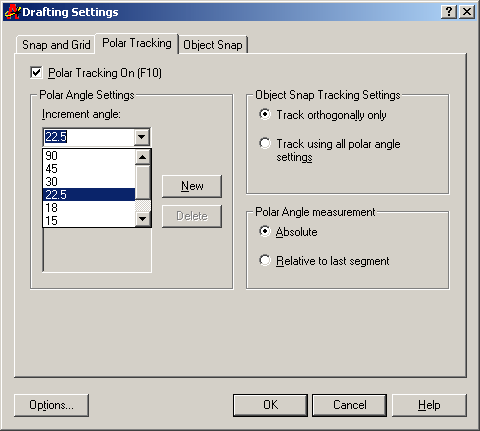Click the Increment angle text field
Screen dimensions: 480x431
click(89, 137)
